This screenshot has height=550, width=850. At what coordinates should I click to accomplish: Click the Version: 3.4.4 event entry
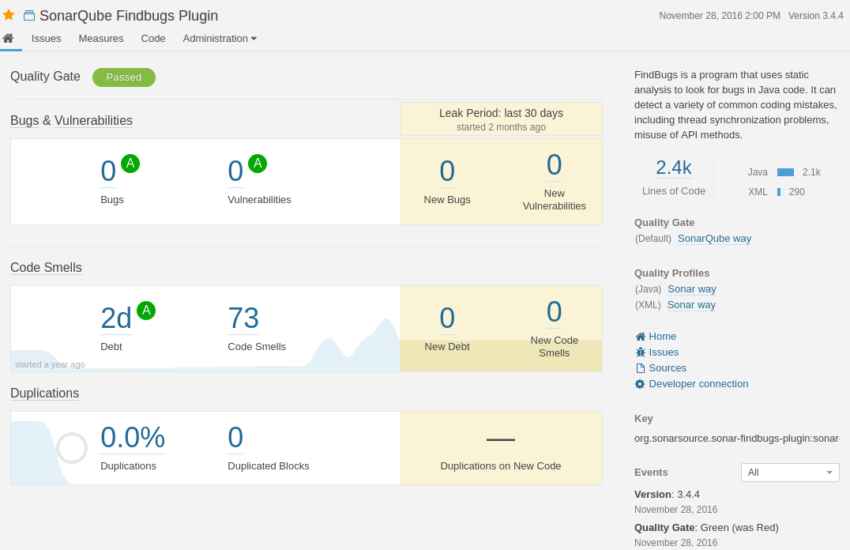[x=667, y=495]
